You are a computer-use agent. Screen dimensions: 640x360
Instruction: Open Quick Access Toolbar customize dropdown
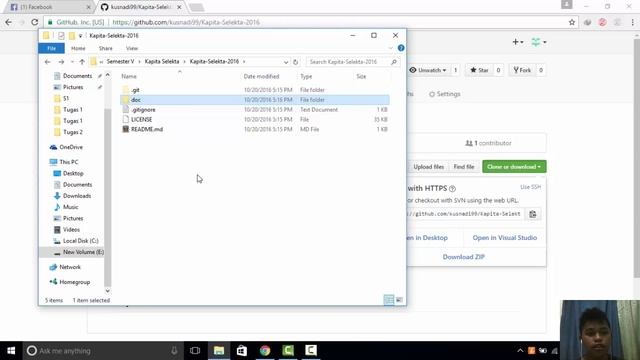(x=80, y=36)
